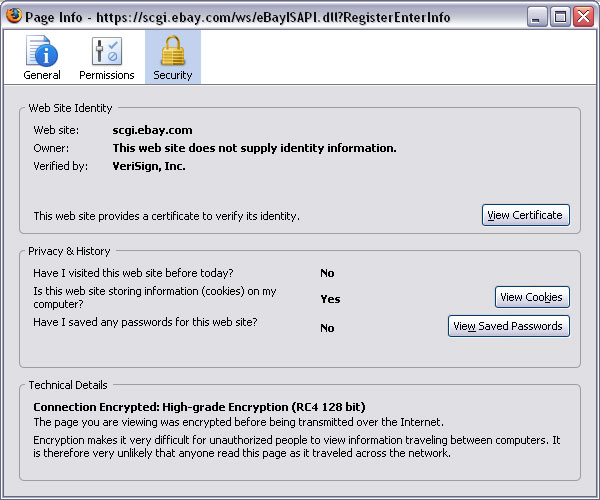Click the 'Yes' cookies answer
Image resolution: width=600 pixels, height=500 pixels.
coord(330,299)
